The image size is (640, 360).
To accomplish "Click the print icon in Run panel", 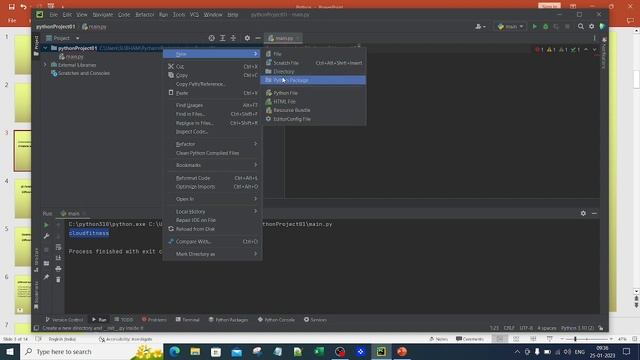I will pos(58,269).
